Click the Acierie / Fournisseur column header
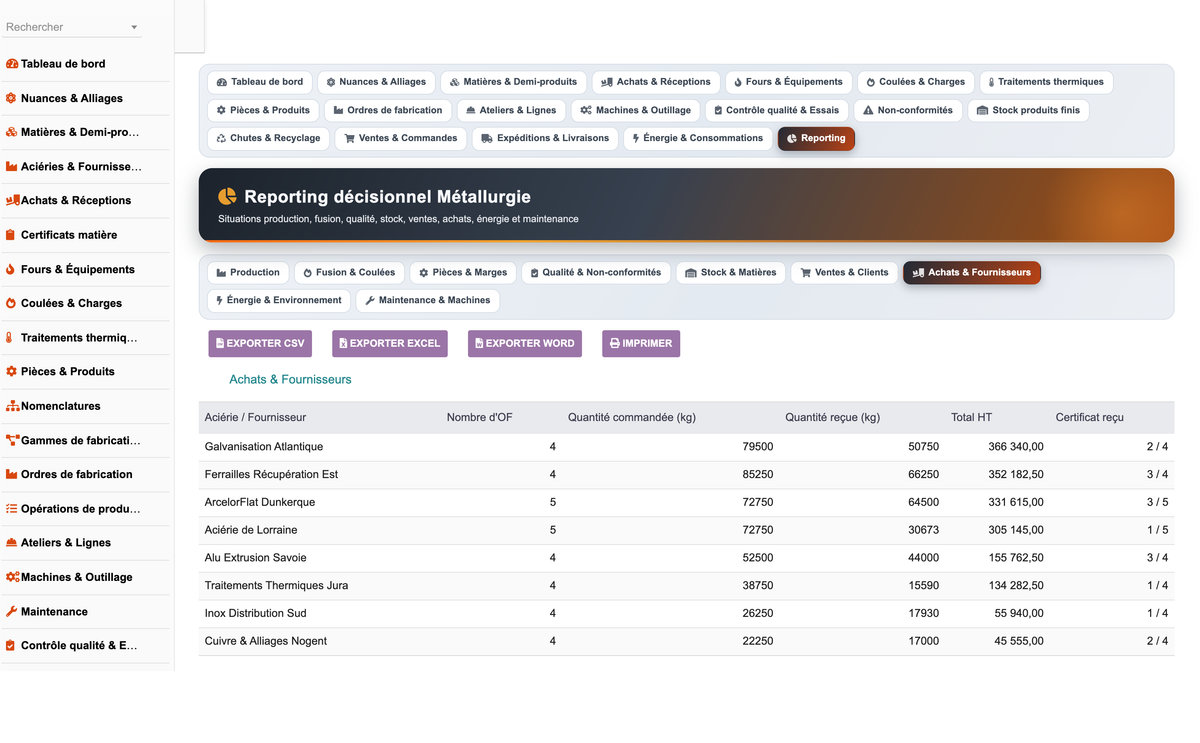 point(255,417)
